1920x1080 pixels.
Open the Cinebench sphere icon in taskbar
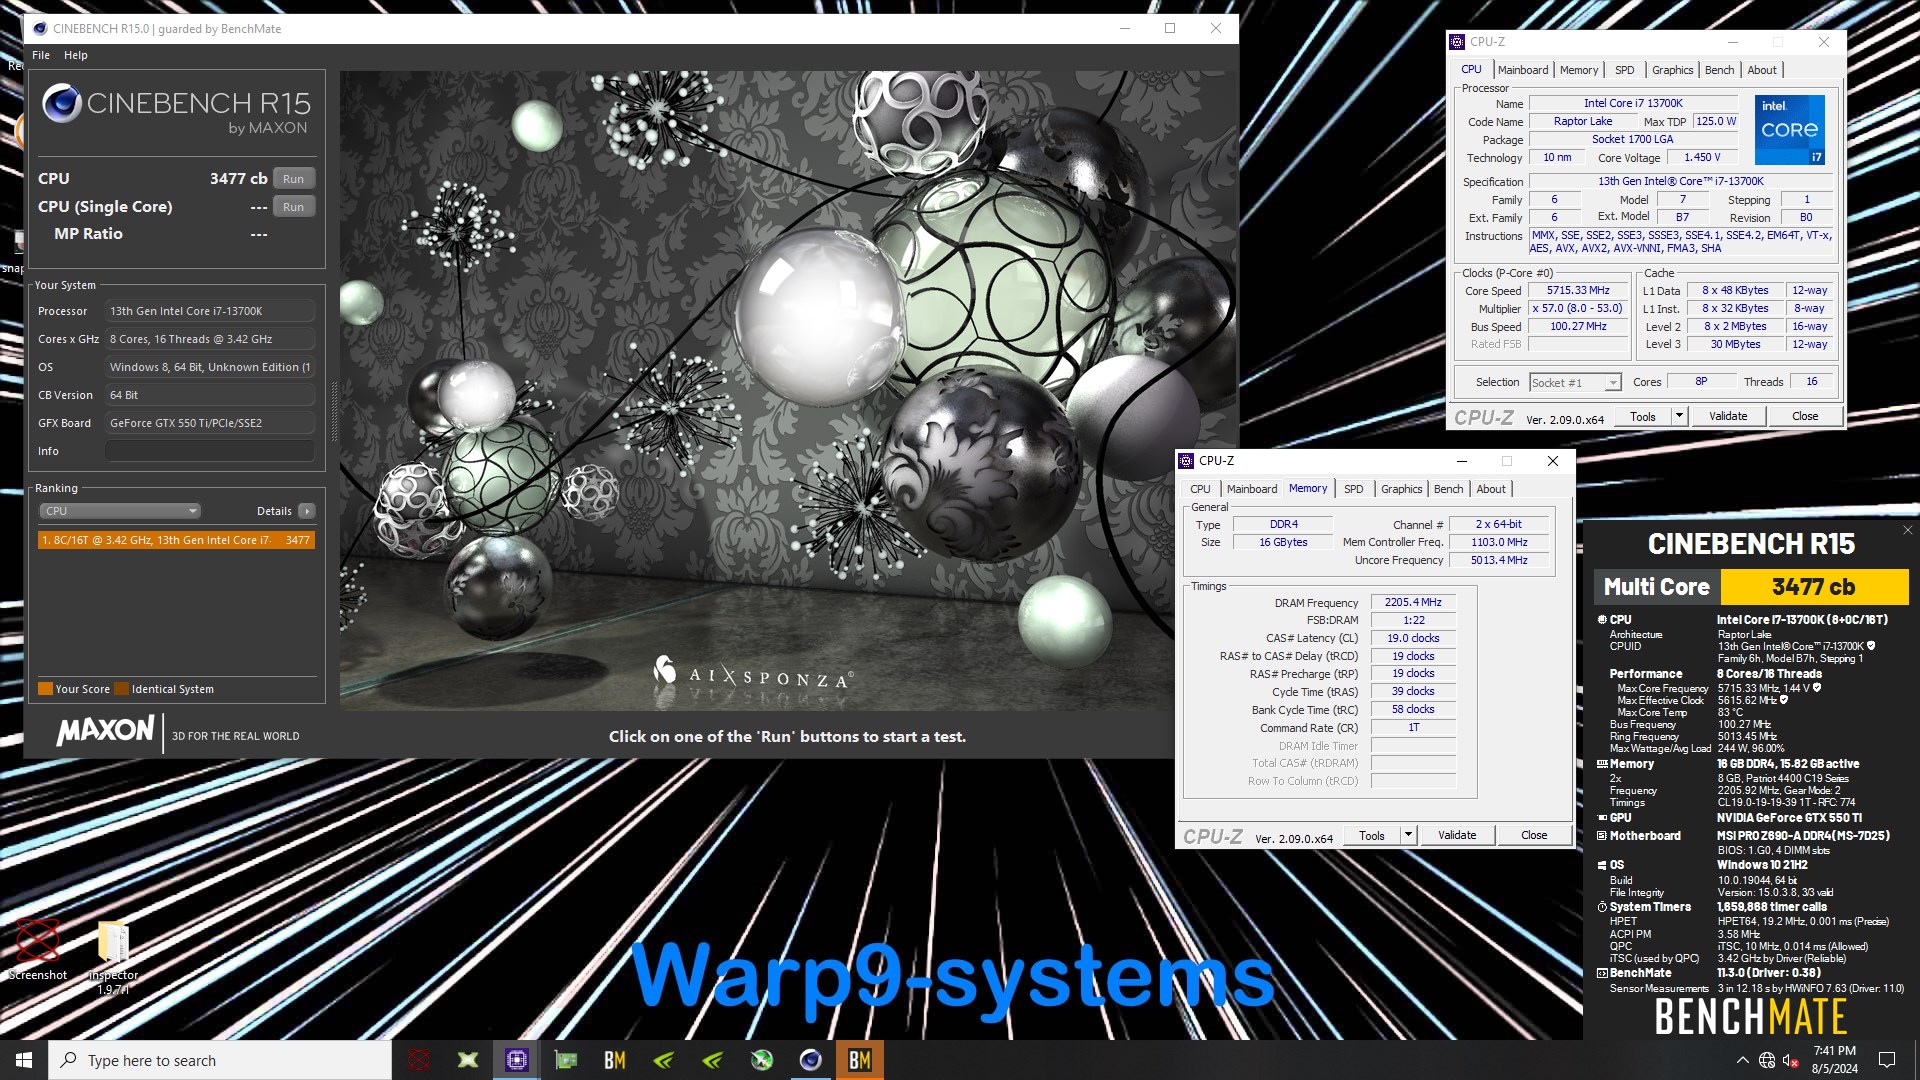click(811, 1060)
